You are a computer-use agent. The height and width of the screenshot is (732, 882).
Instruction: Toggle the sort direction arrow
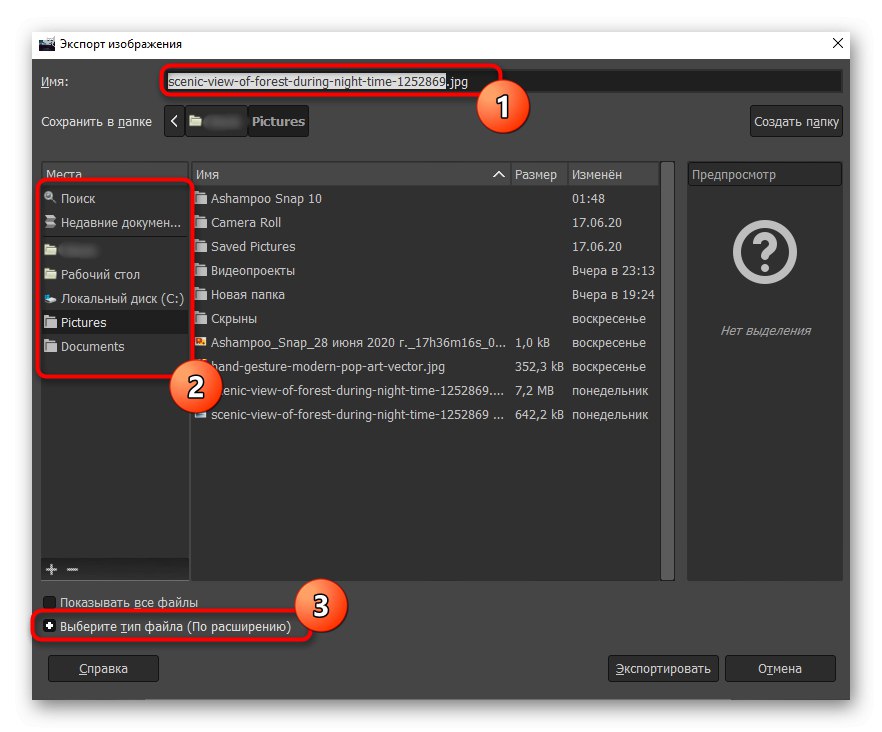coord(498,174)
